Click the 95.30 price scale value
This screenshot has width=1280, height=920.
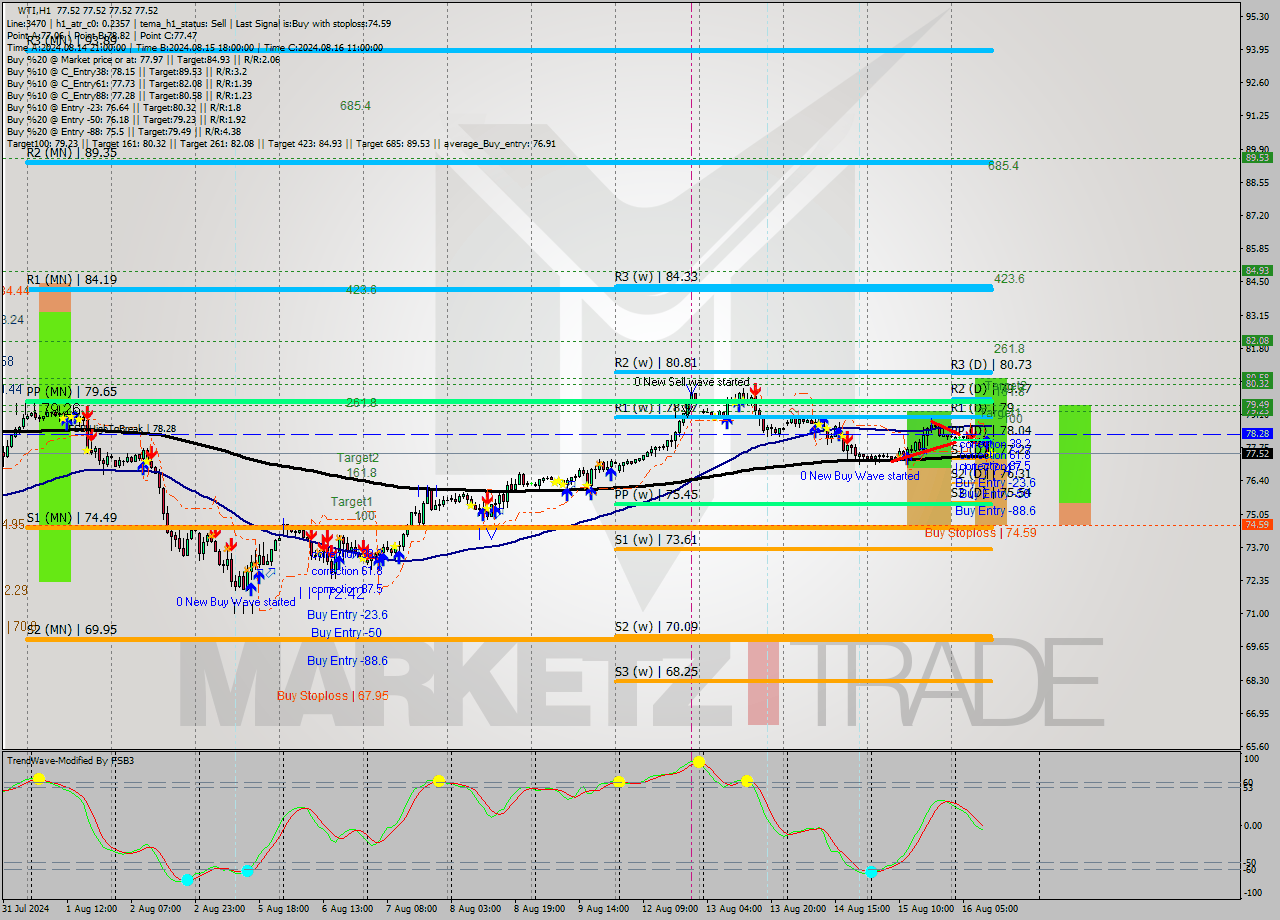click(1257, 16)
